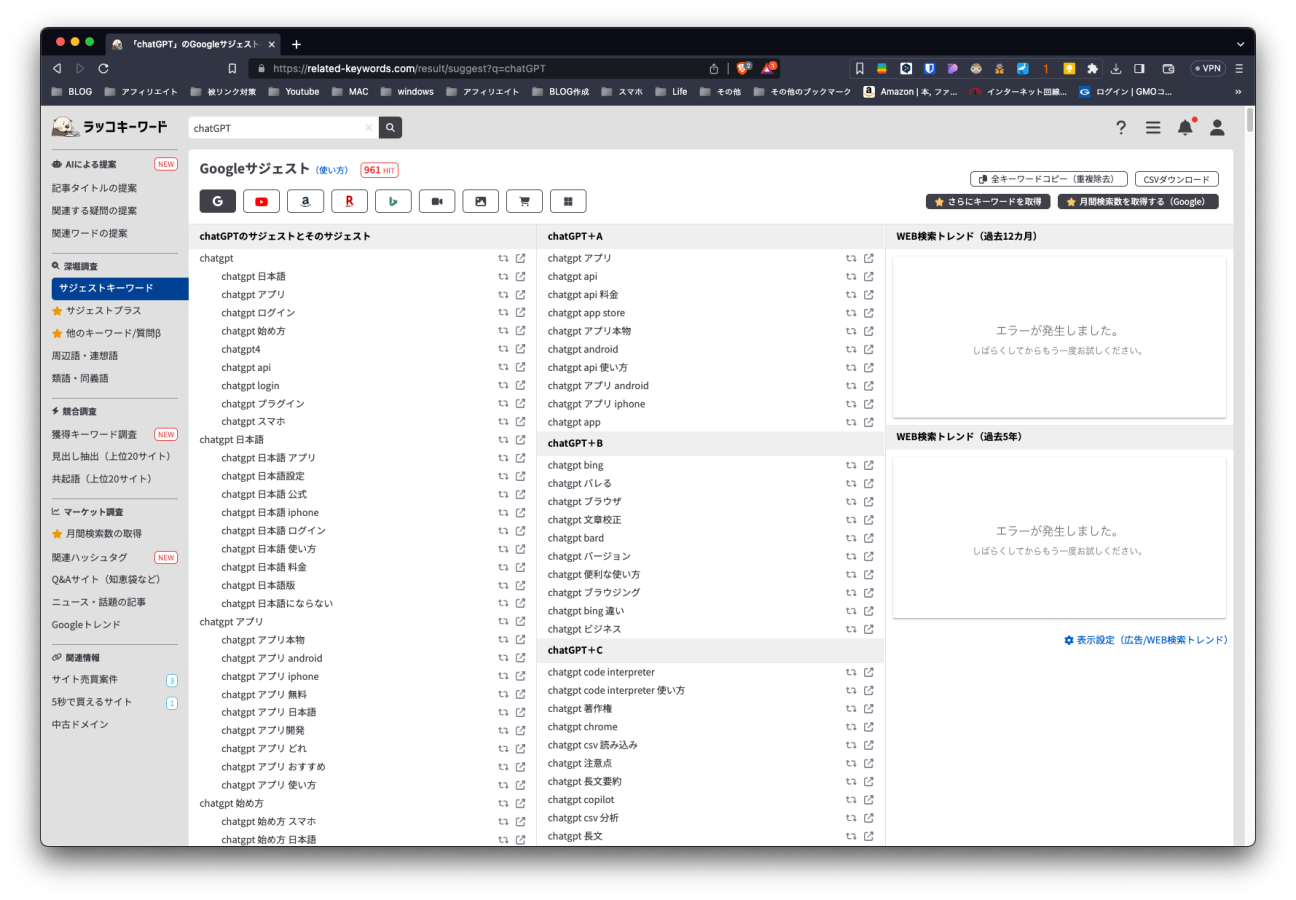Select the Google suggest source icon
The height and width of the screenshot is (900, 1296).
pyautogui.click(x=217, y=201)
